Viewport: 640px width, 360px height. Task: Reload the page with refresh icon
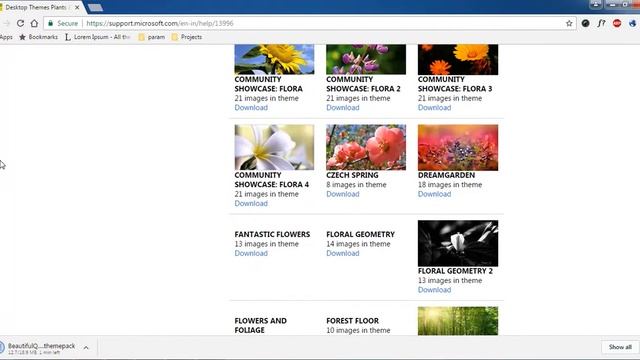(x=20, y=23)
